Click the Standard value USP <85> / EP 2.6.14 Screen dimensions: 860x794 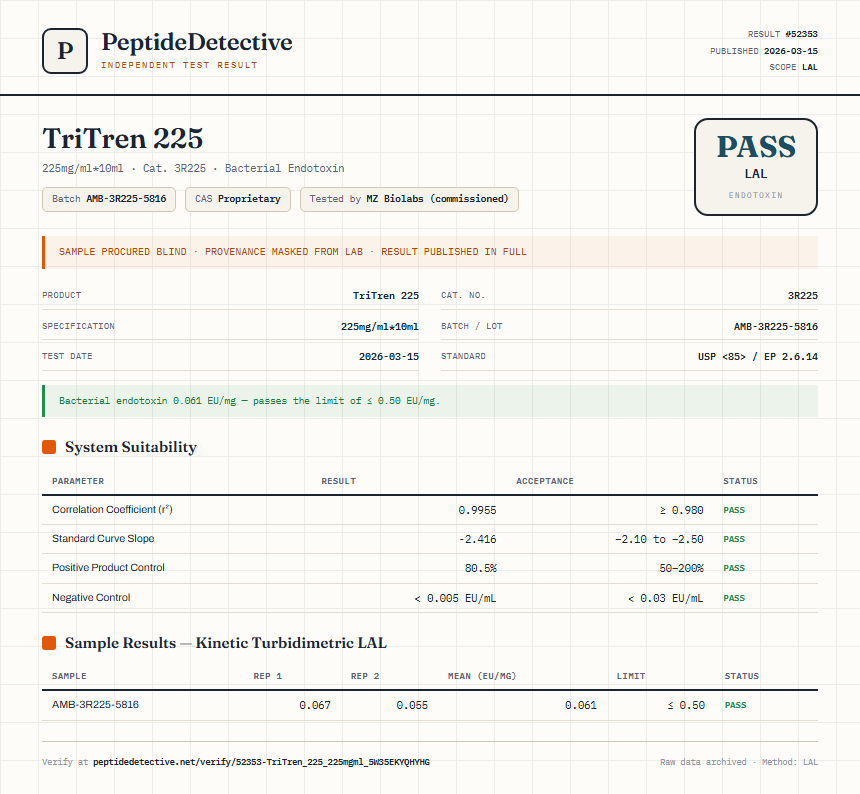tap(757, 356)
